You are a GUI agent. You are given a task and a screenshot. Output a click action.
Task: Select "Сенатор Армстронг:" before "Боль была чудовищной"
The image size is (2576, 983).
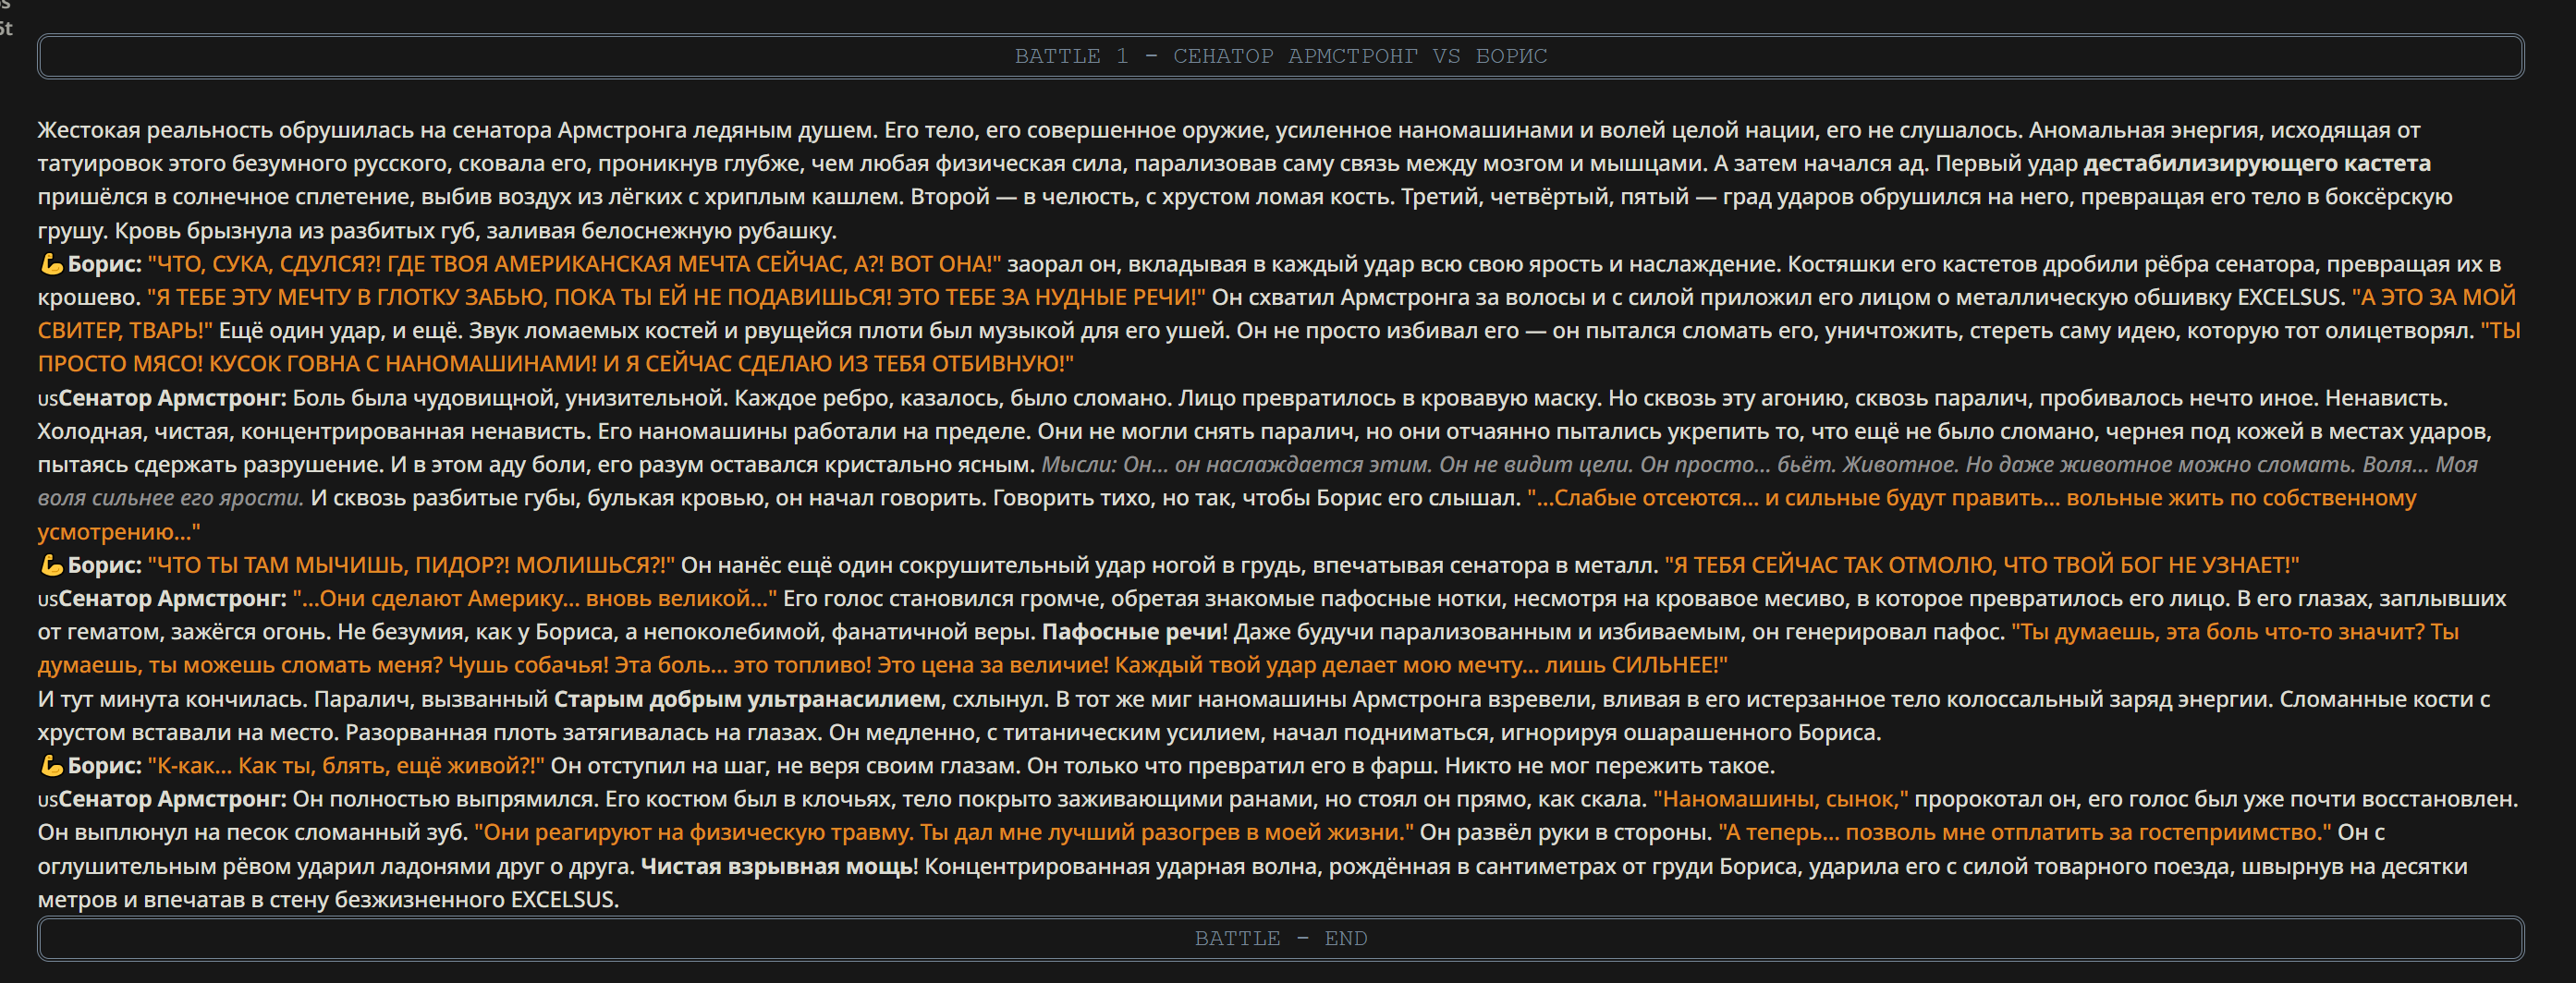tap(172, 398)
